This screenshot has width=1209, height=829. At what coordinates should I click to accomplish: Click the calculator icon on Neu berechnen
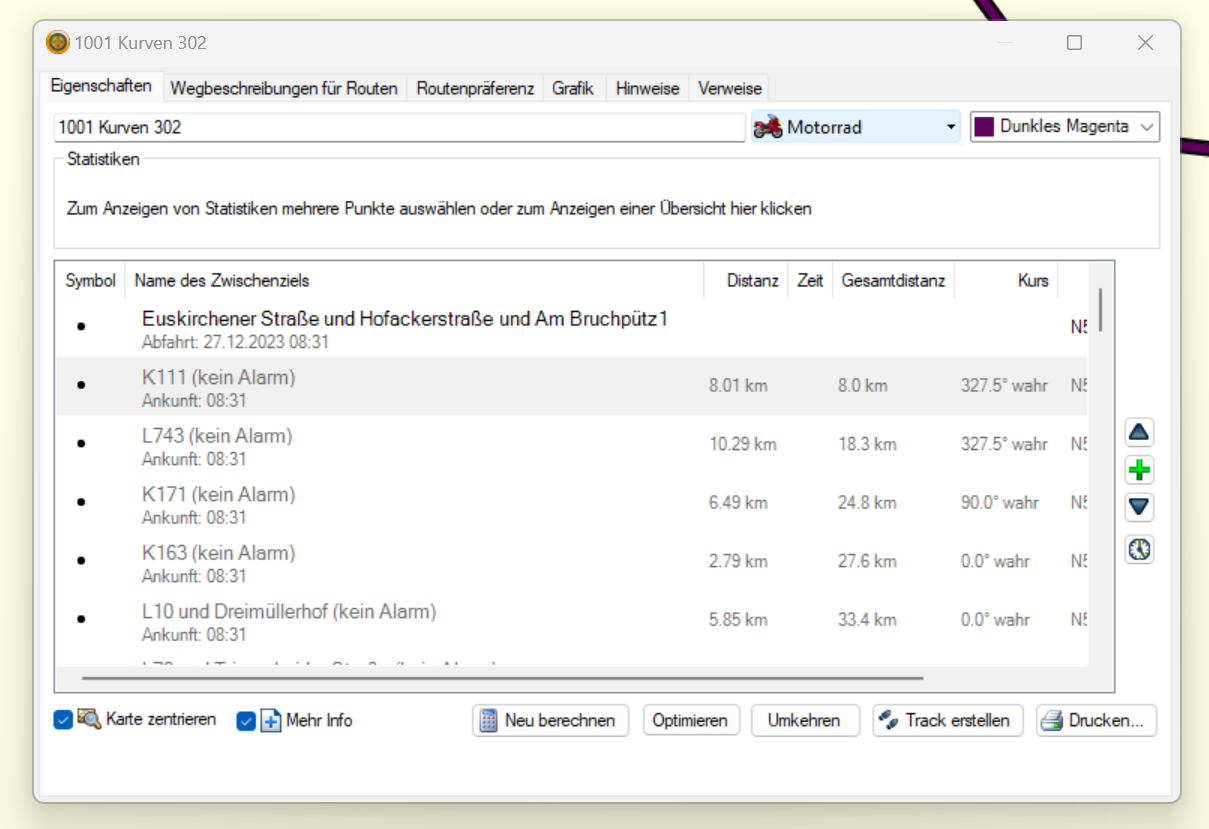(488, 721)
